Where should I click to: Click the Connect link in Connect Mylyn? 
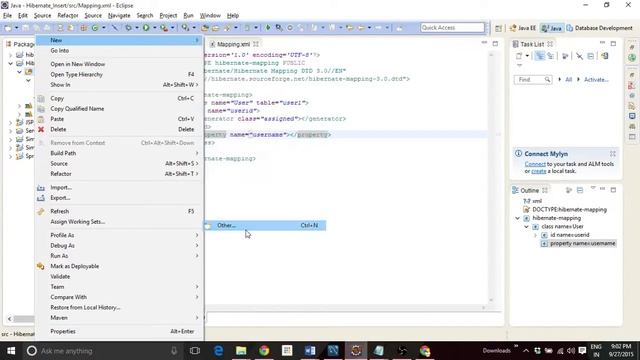pyautogui.click(x=535, y=164)
